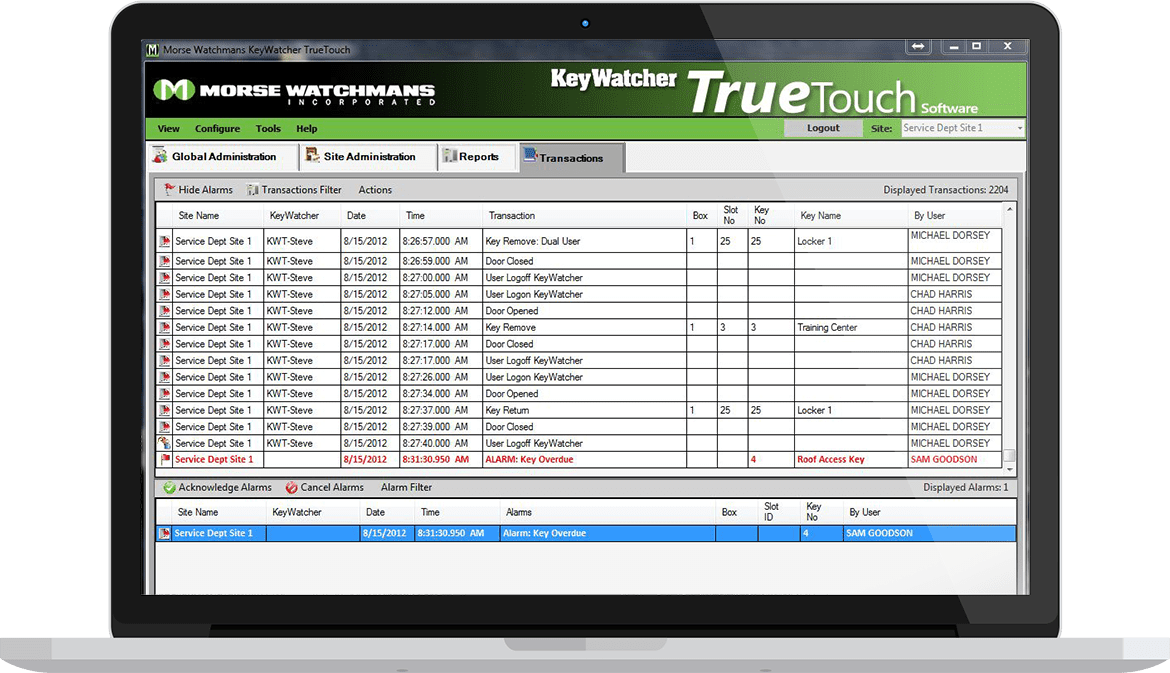Click the red flag icon on the Key Overdue alarm transaction
This screenshot has height=673, width=1170.
(164, 460)
